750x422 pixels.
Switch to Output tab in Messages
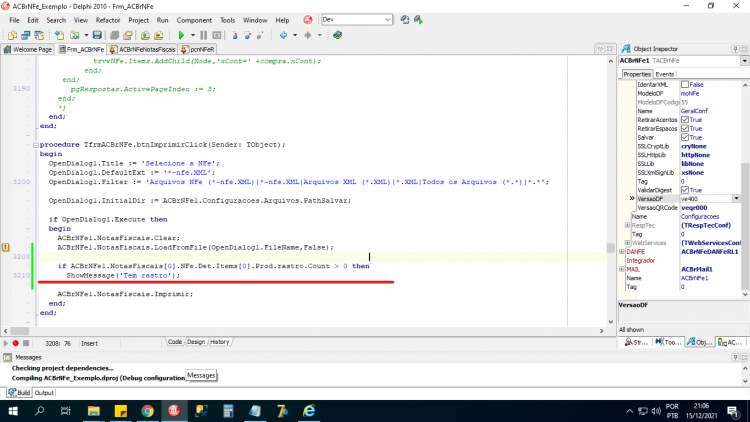click(x=44, y=392)
